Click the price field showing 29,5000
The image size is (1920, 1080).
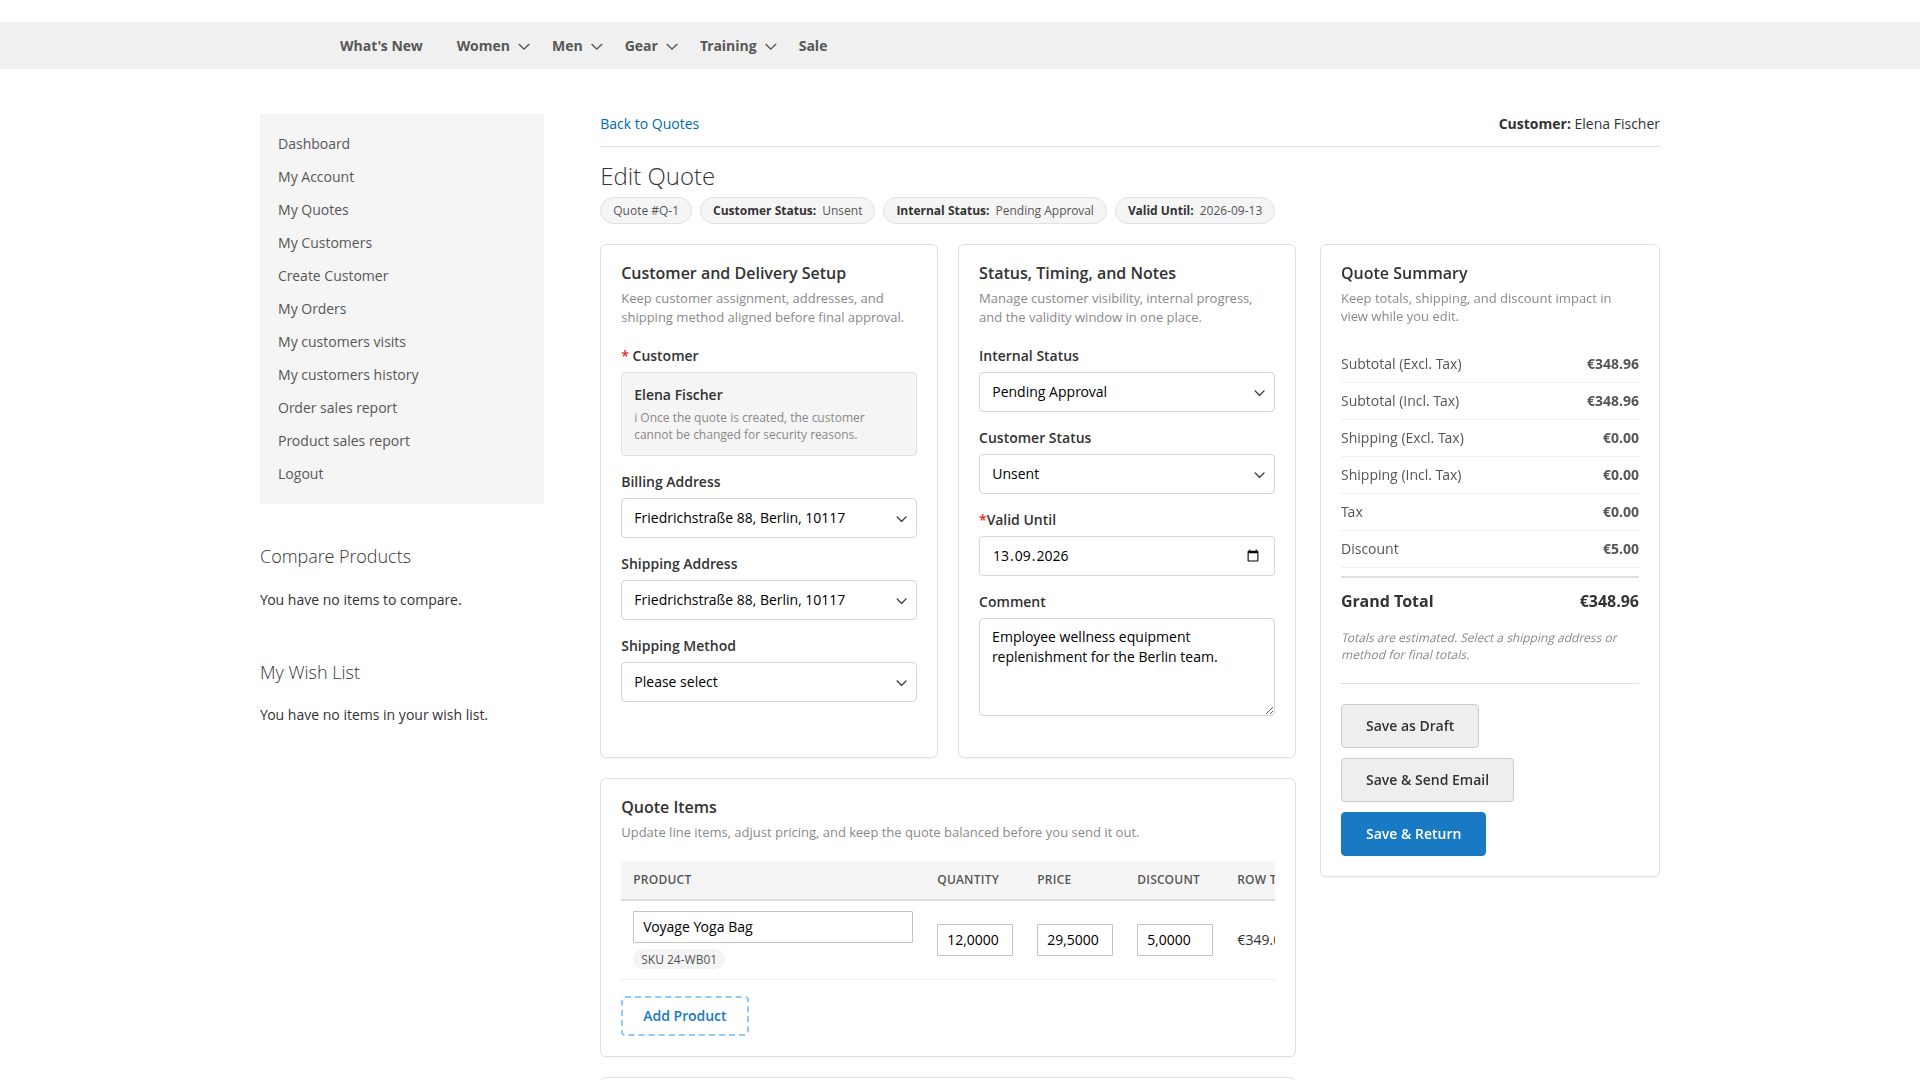click(1075, 940)
